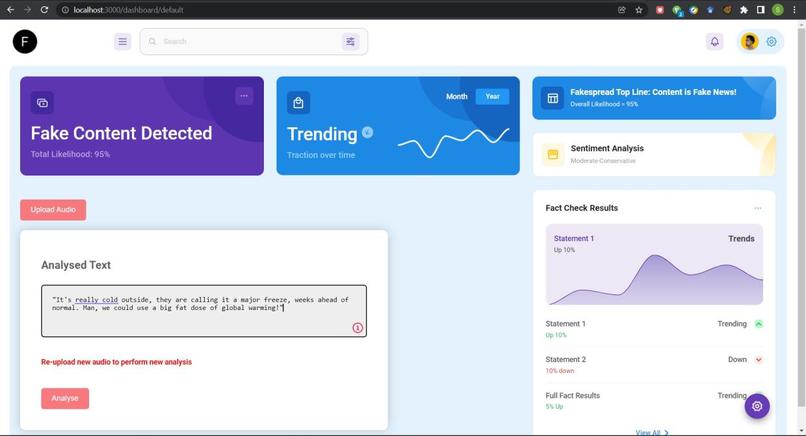Screen dimensions: 806x436
Task: Click the red grammar counter badge
Action: [357, 328]
